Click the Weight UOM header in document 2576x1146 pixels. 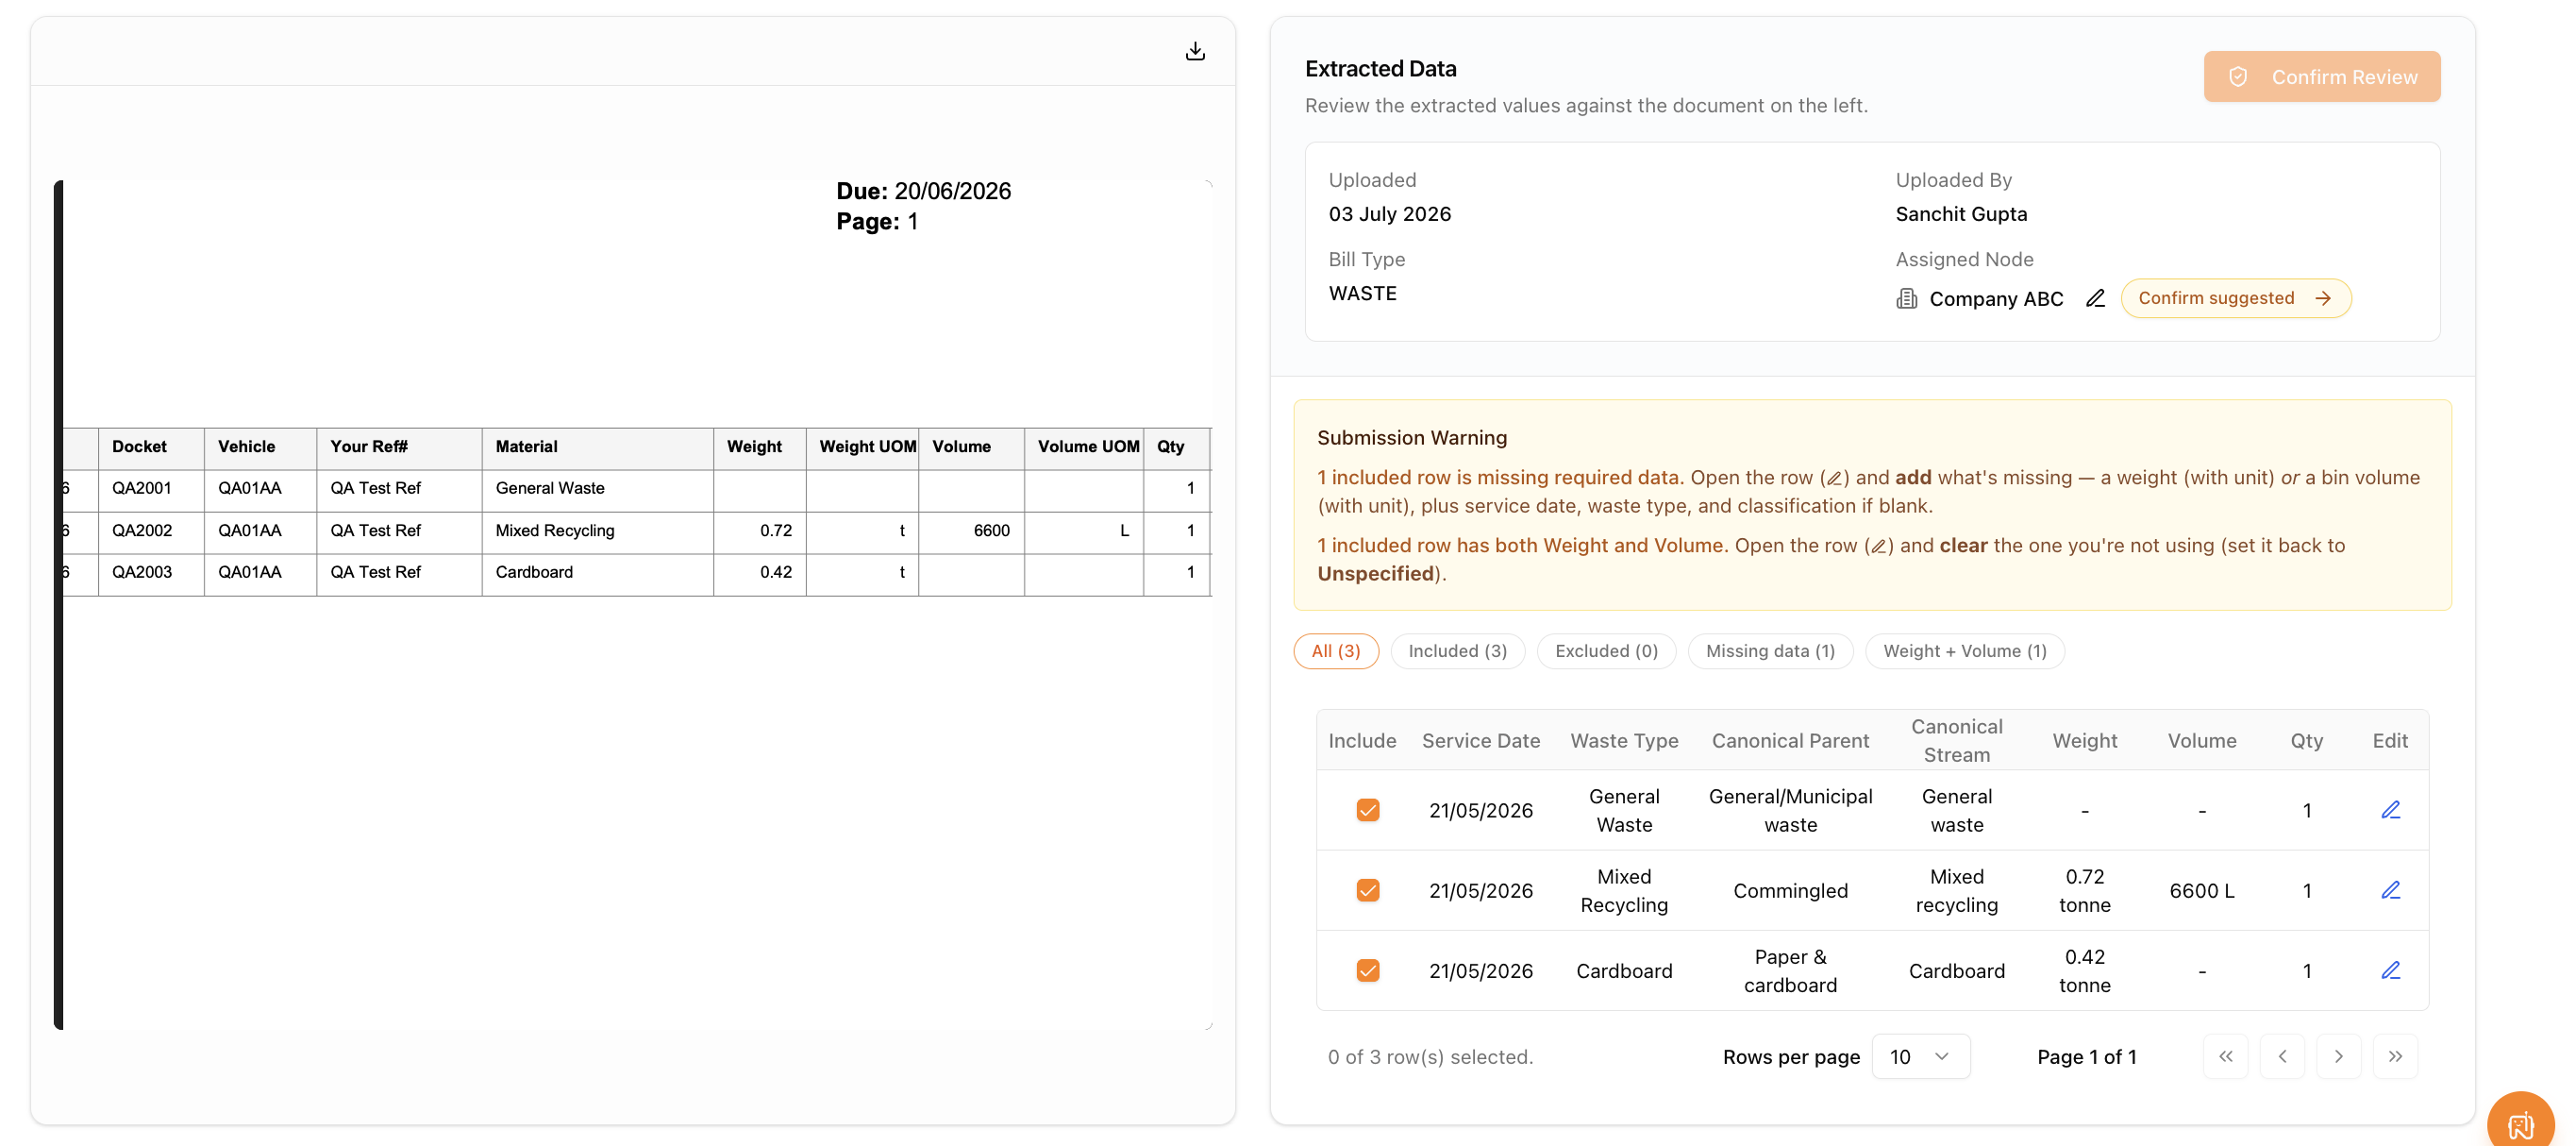867,447
